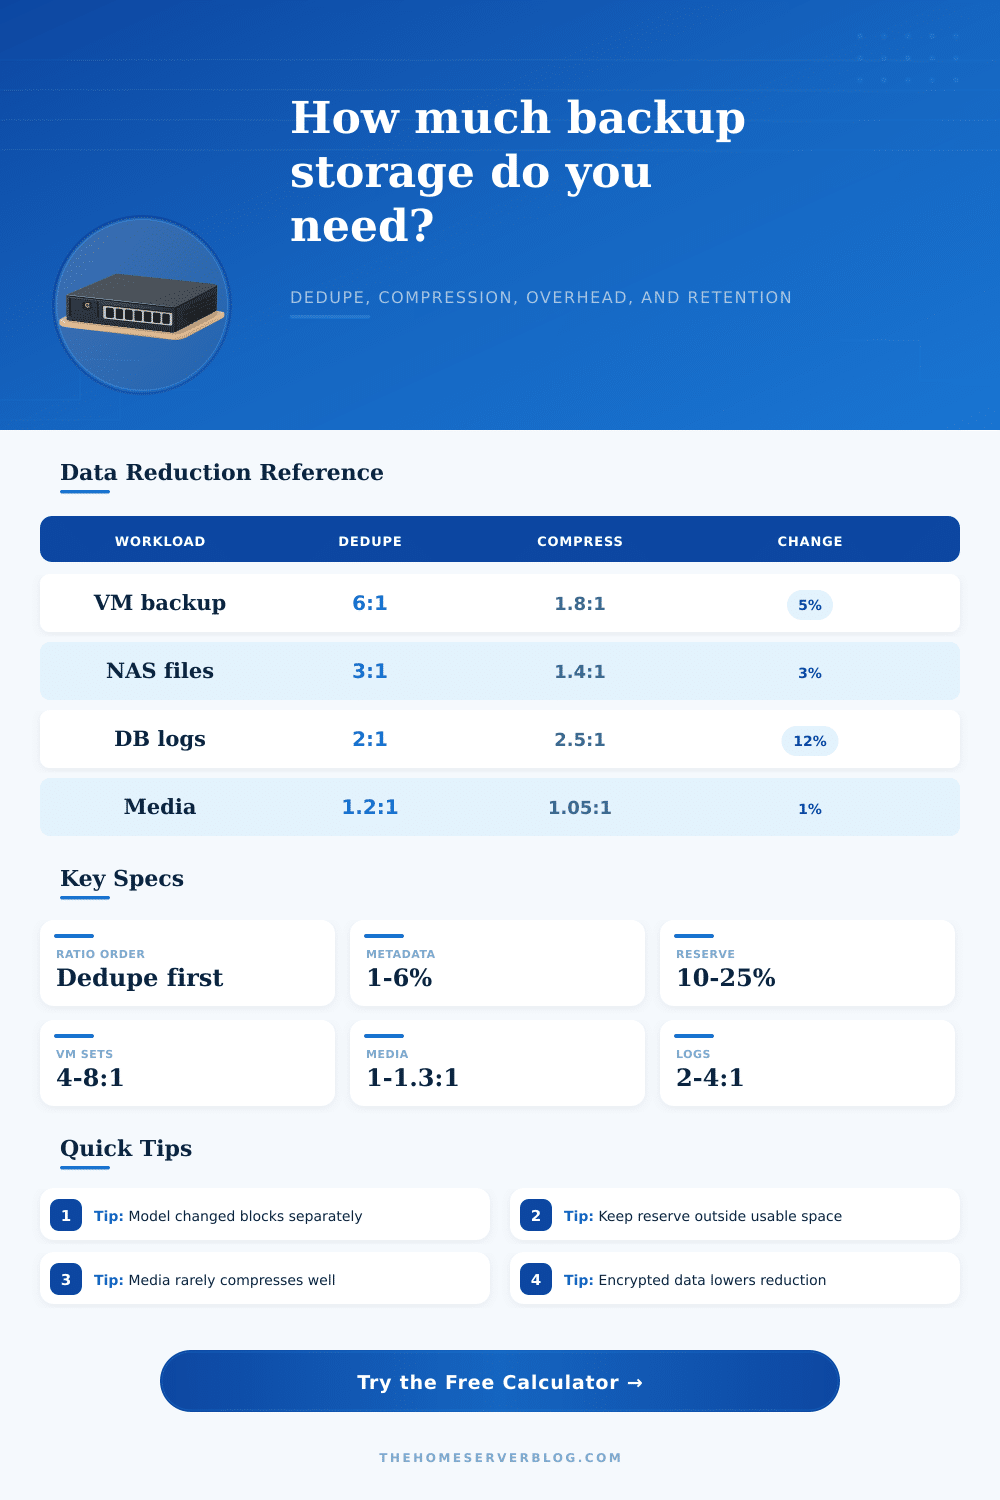This screenshot has width=1000, height=1500.
Task: Select the Media row label
Action: coord(160,807)
